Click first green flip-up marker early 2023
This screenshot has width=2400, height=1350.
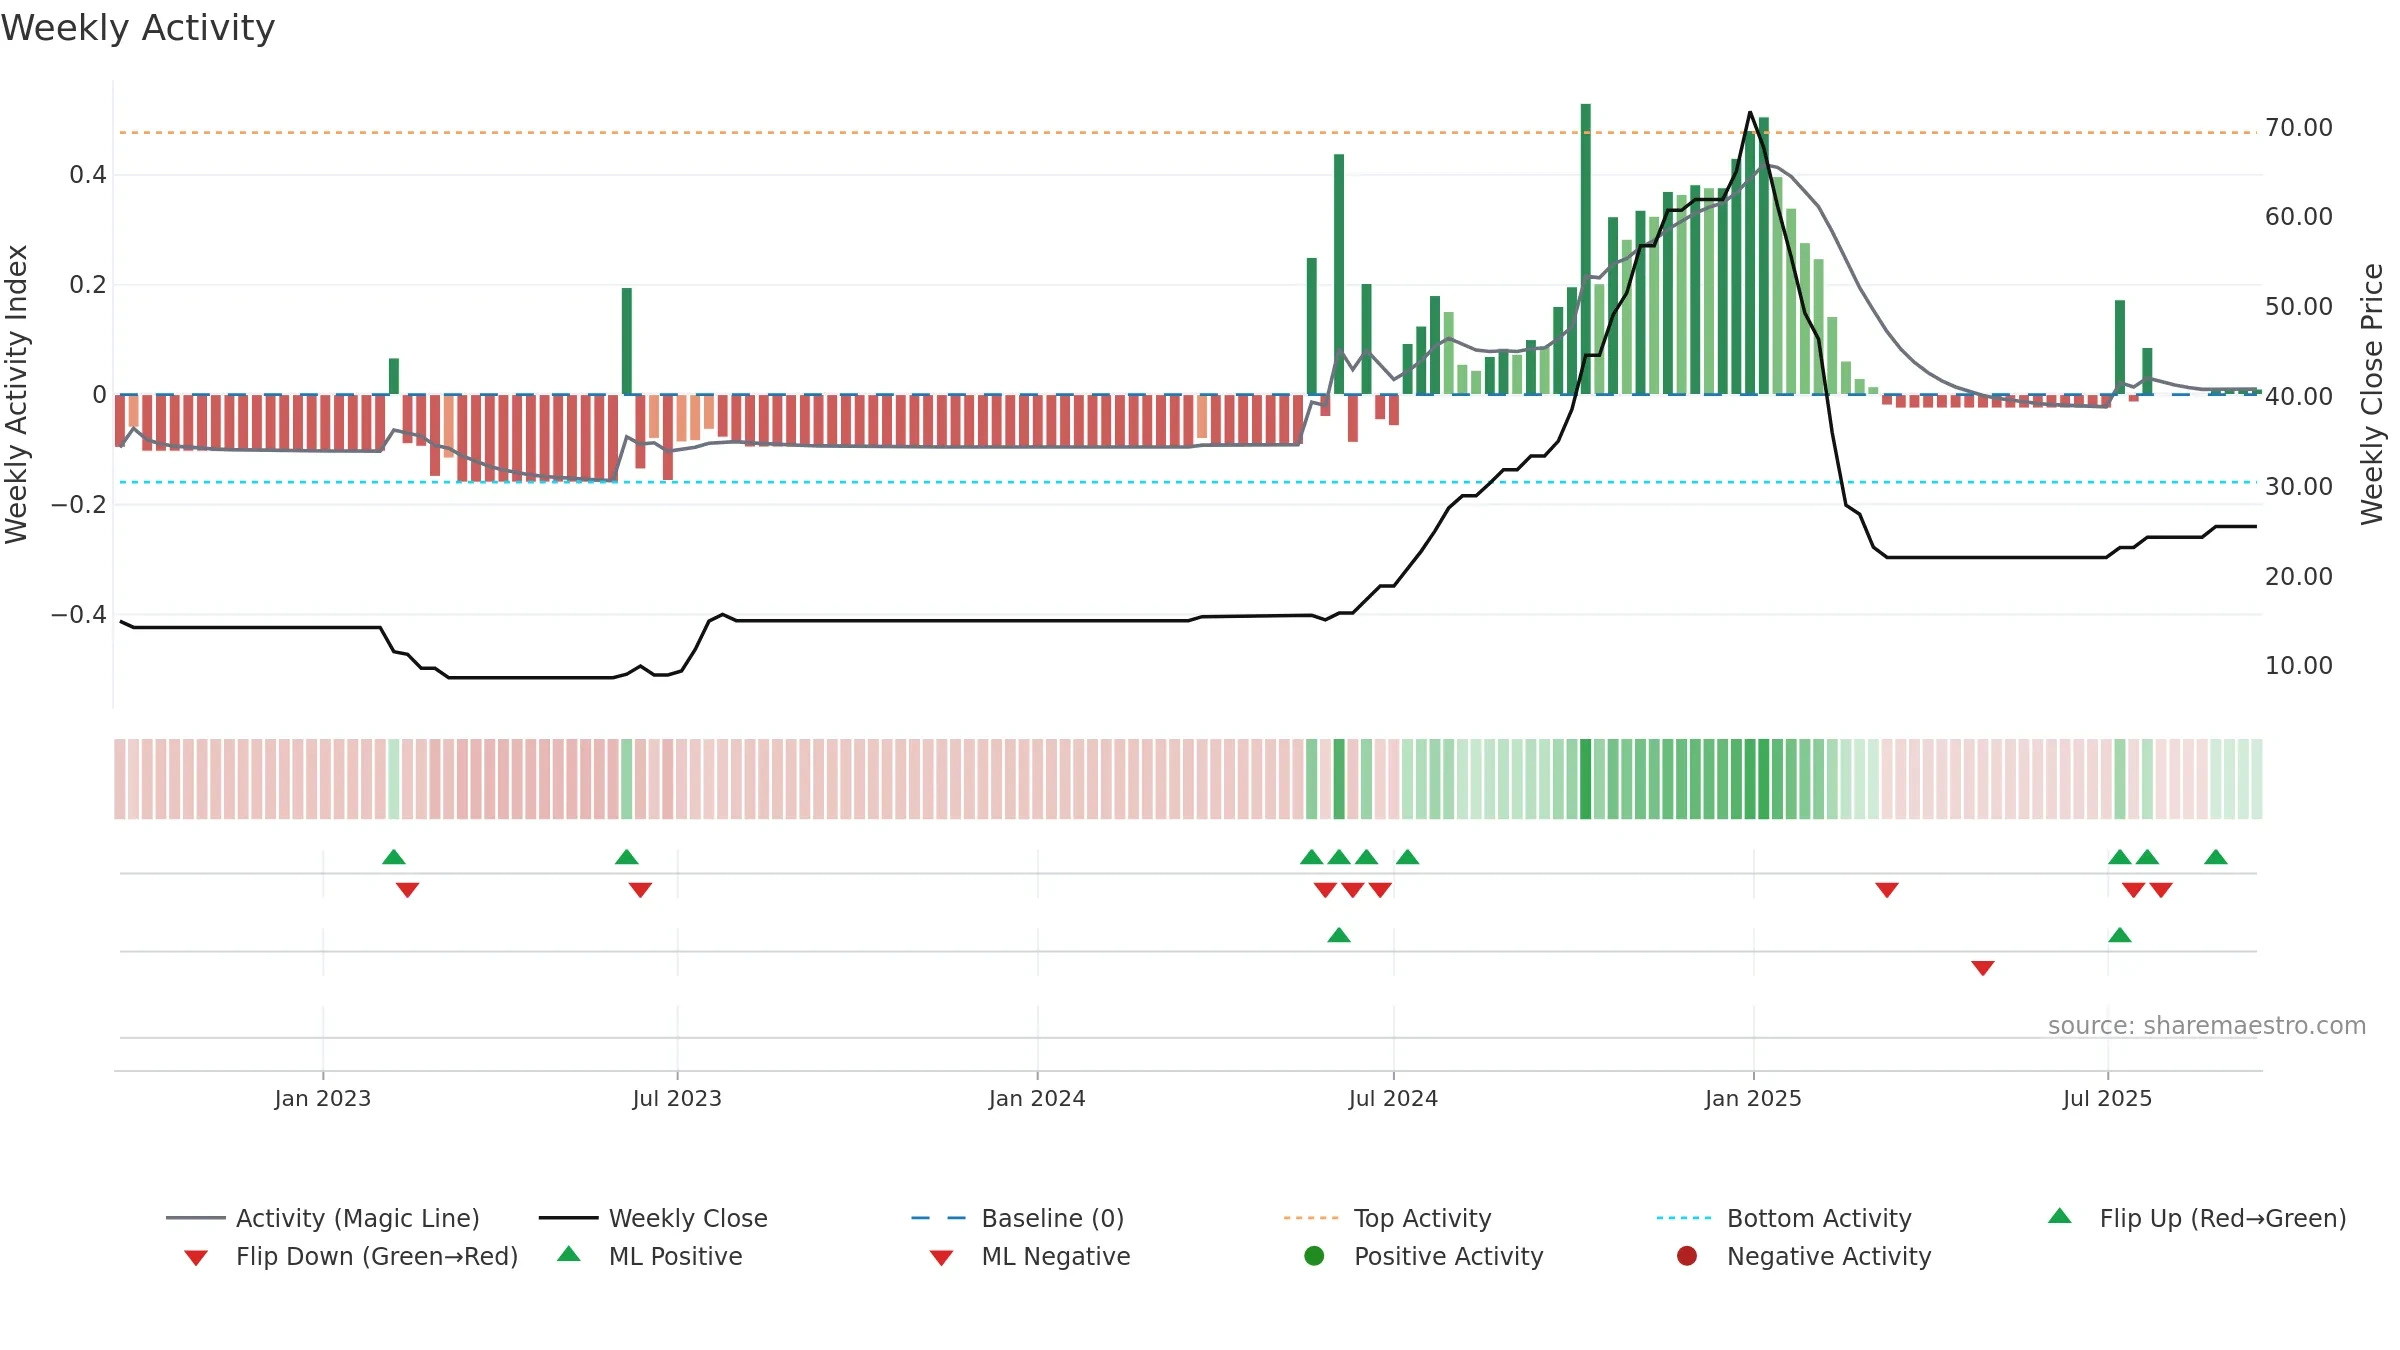(x=394, y=857)
